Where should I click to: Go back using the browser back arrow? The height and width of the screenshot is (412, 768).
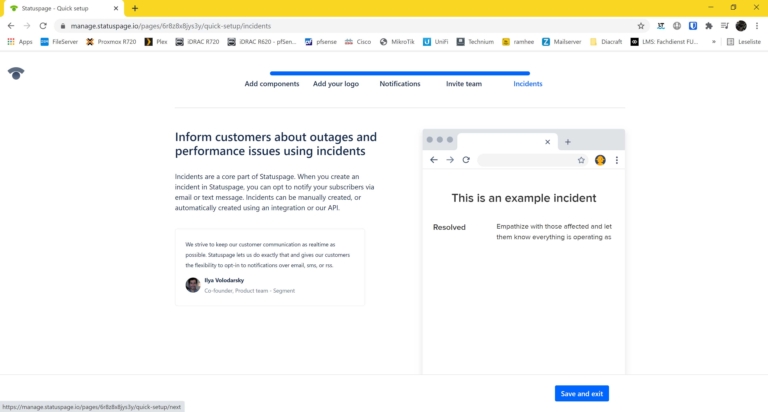11,25
